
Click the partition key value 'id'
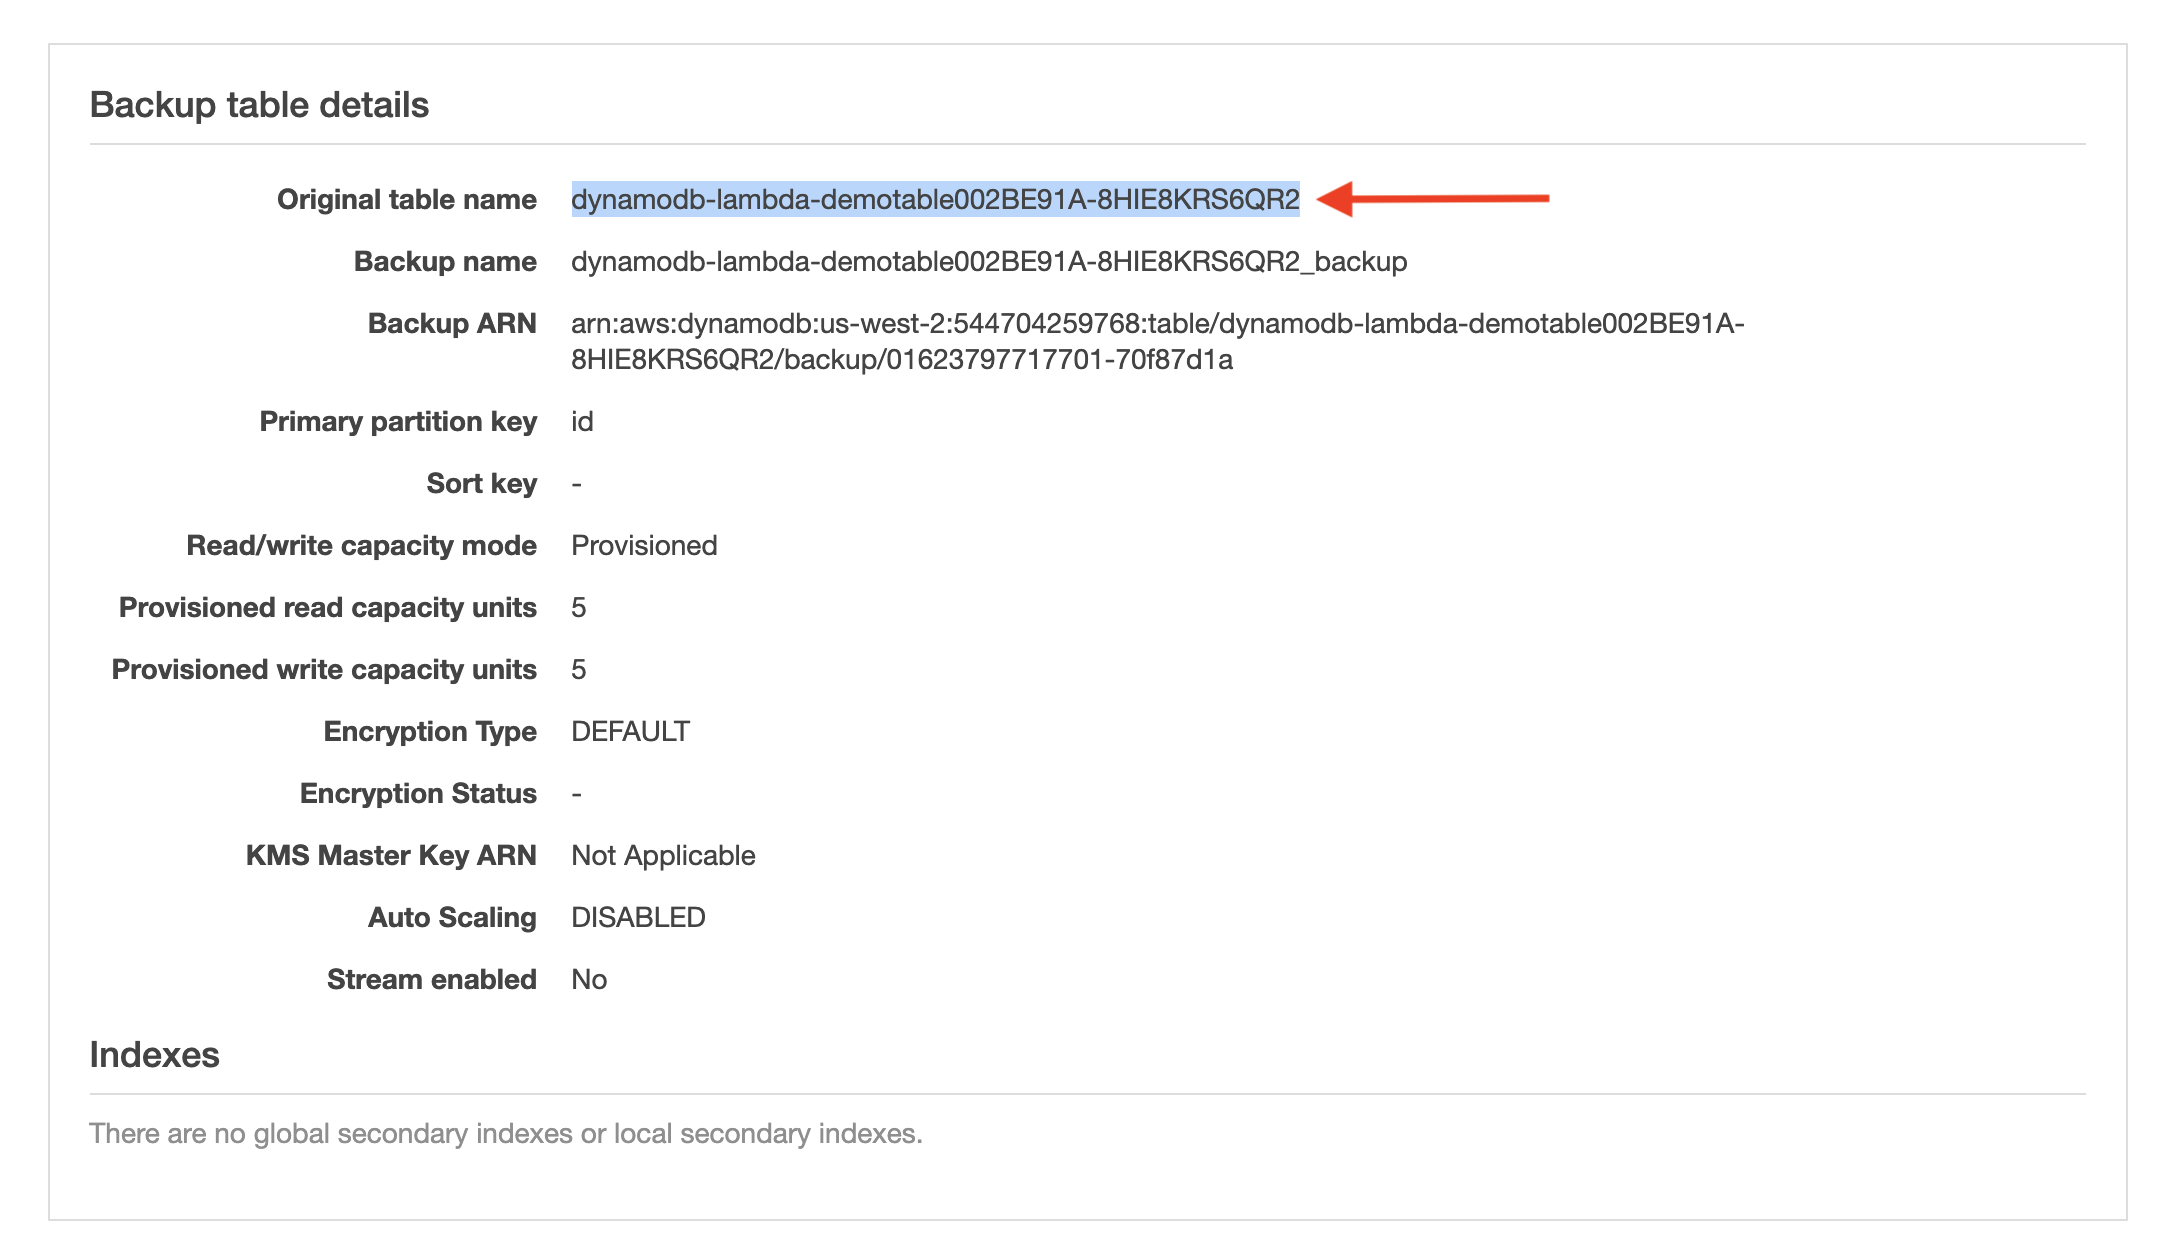click(582, 422)
